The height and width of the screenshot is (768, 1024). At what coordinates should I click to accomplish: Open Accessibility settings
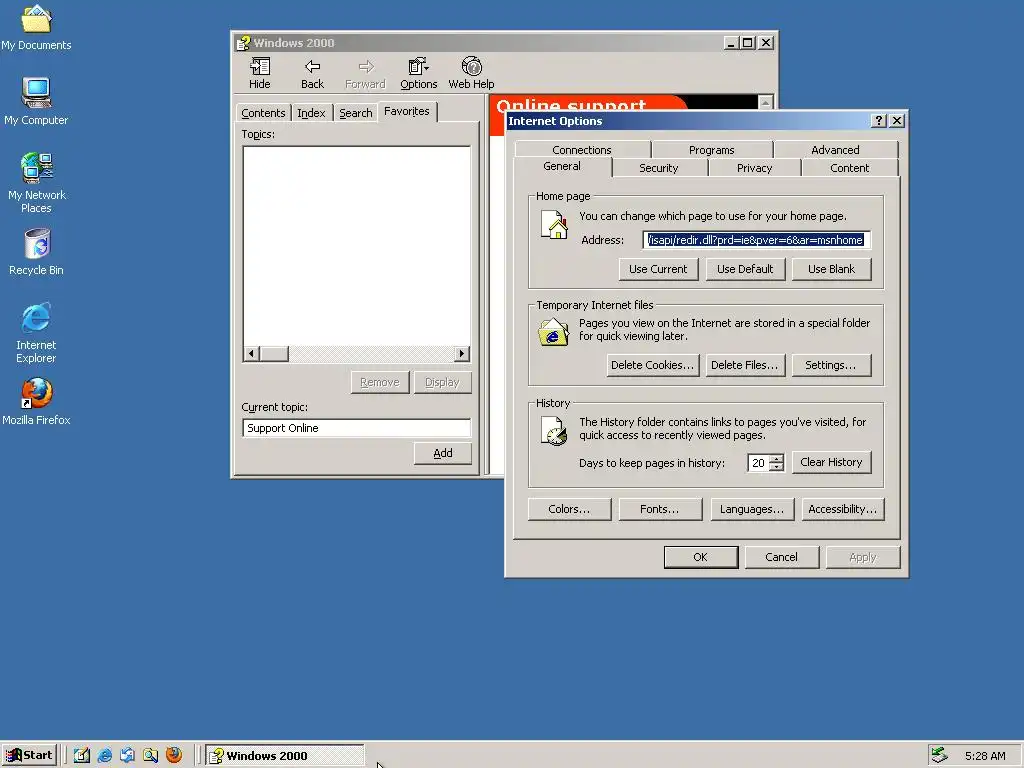click(x=843, y=509)
